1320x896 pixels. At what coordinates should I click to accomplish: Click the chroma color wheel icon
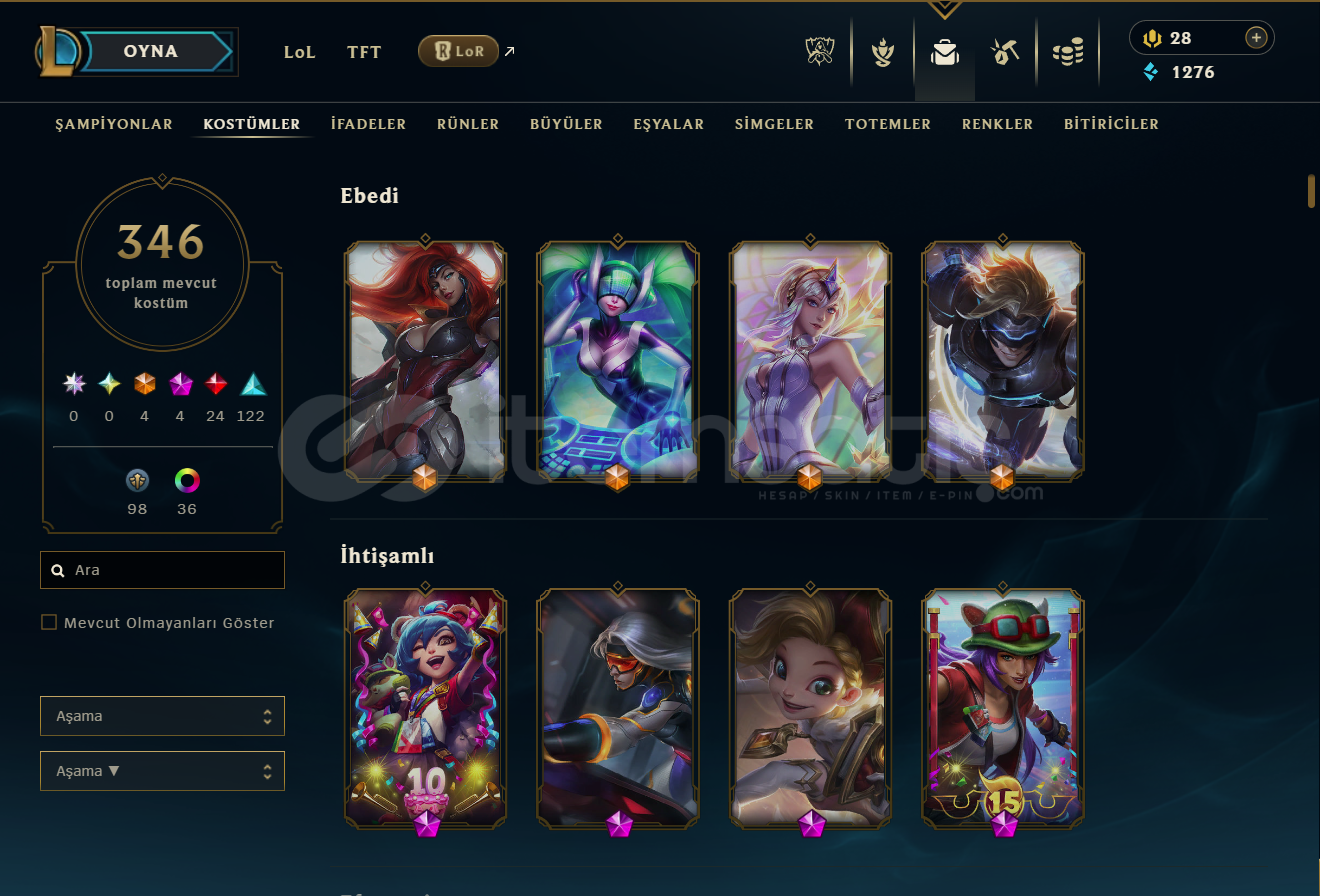pos(187,481)
